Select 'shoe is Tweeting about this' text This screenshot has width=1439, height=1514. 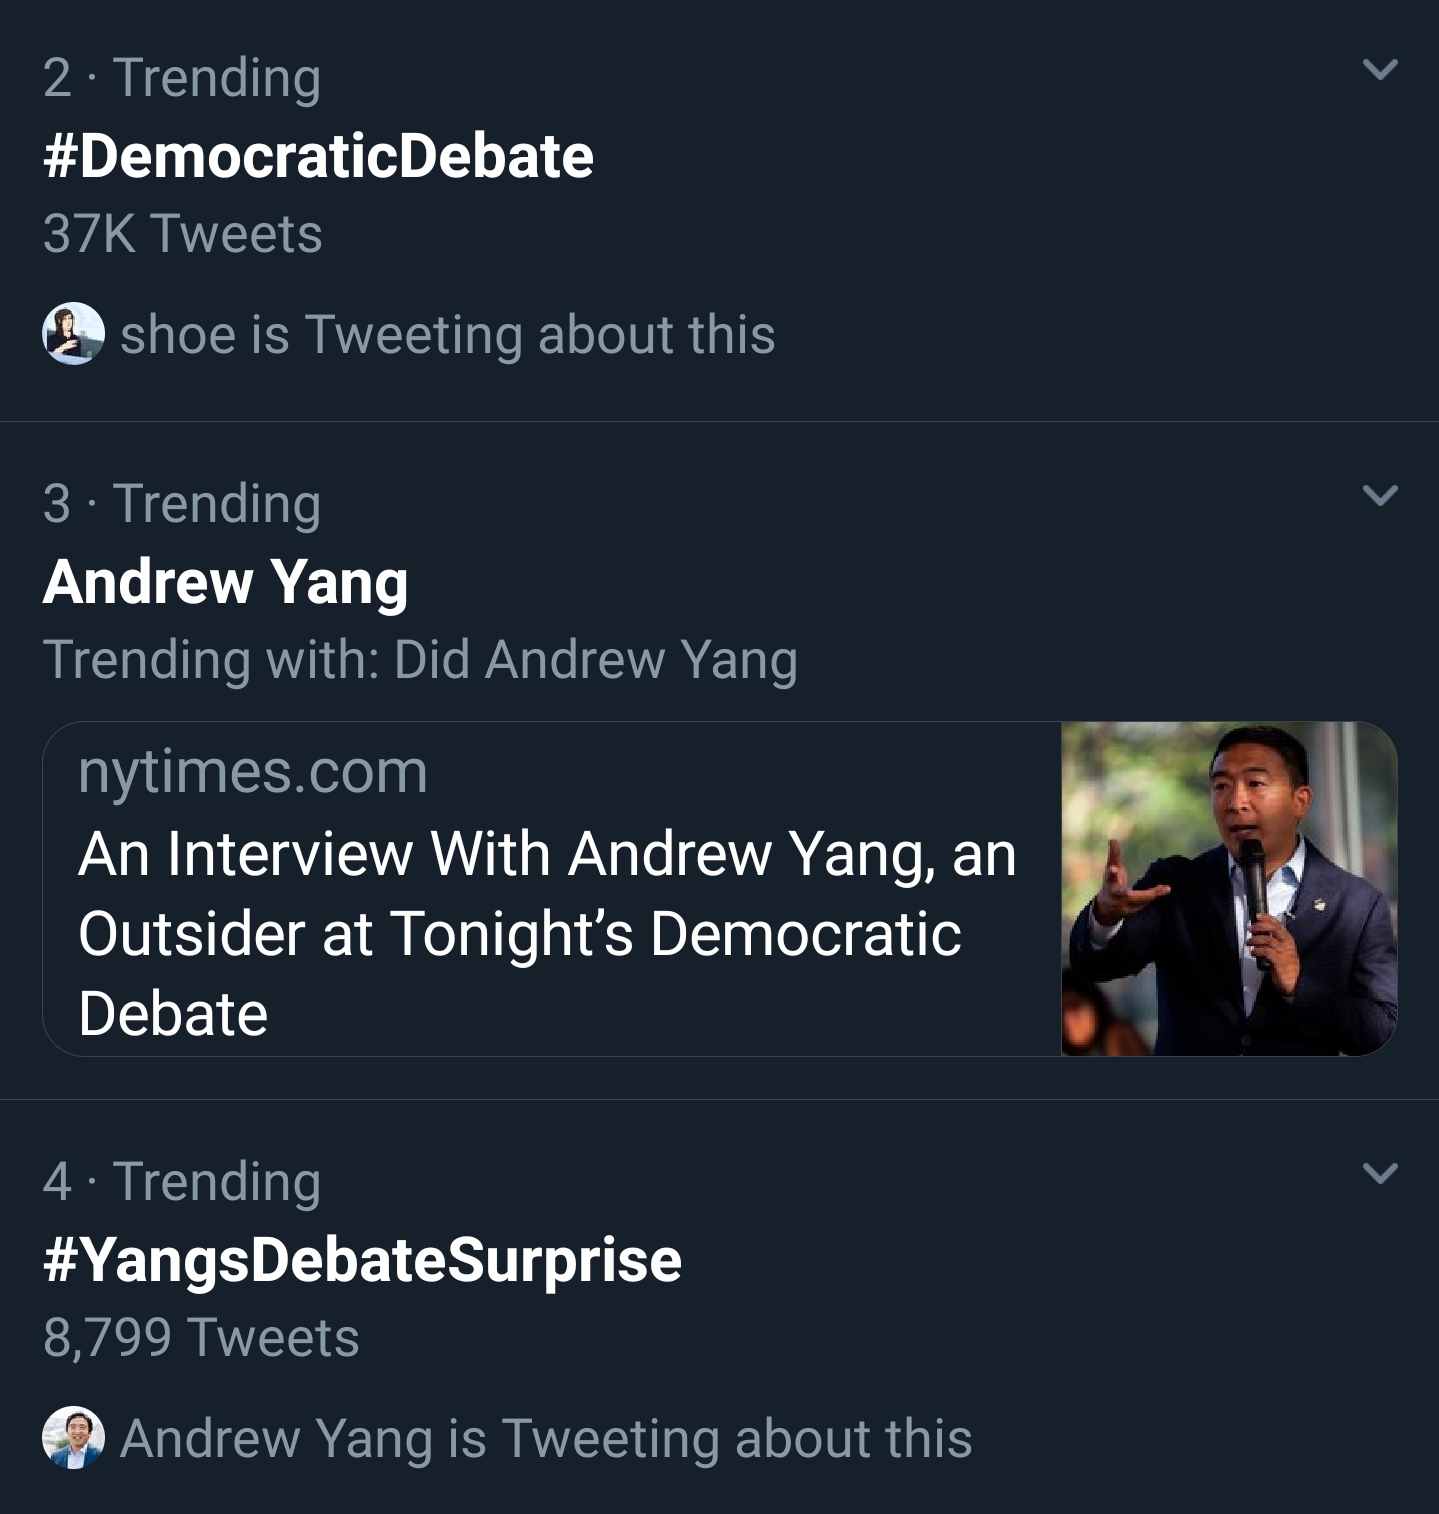click(x=448, y=334)
